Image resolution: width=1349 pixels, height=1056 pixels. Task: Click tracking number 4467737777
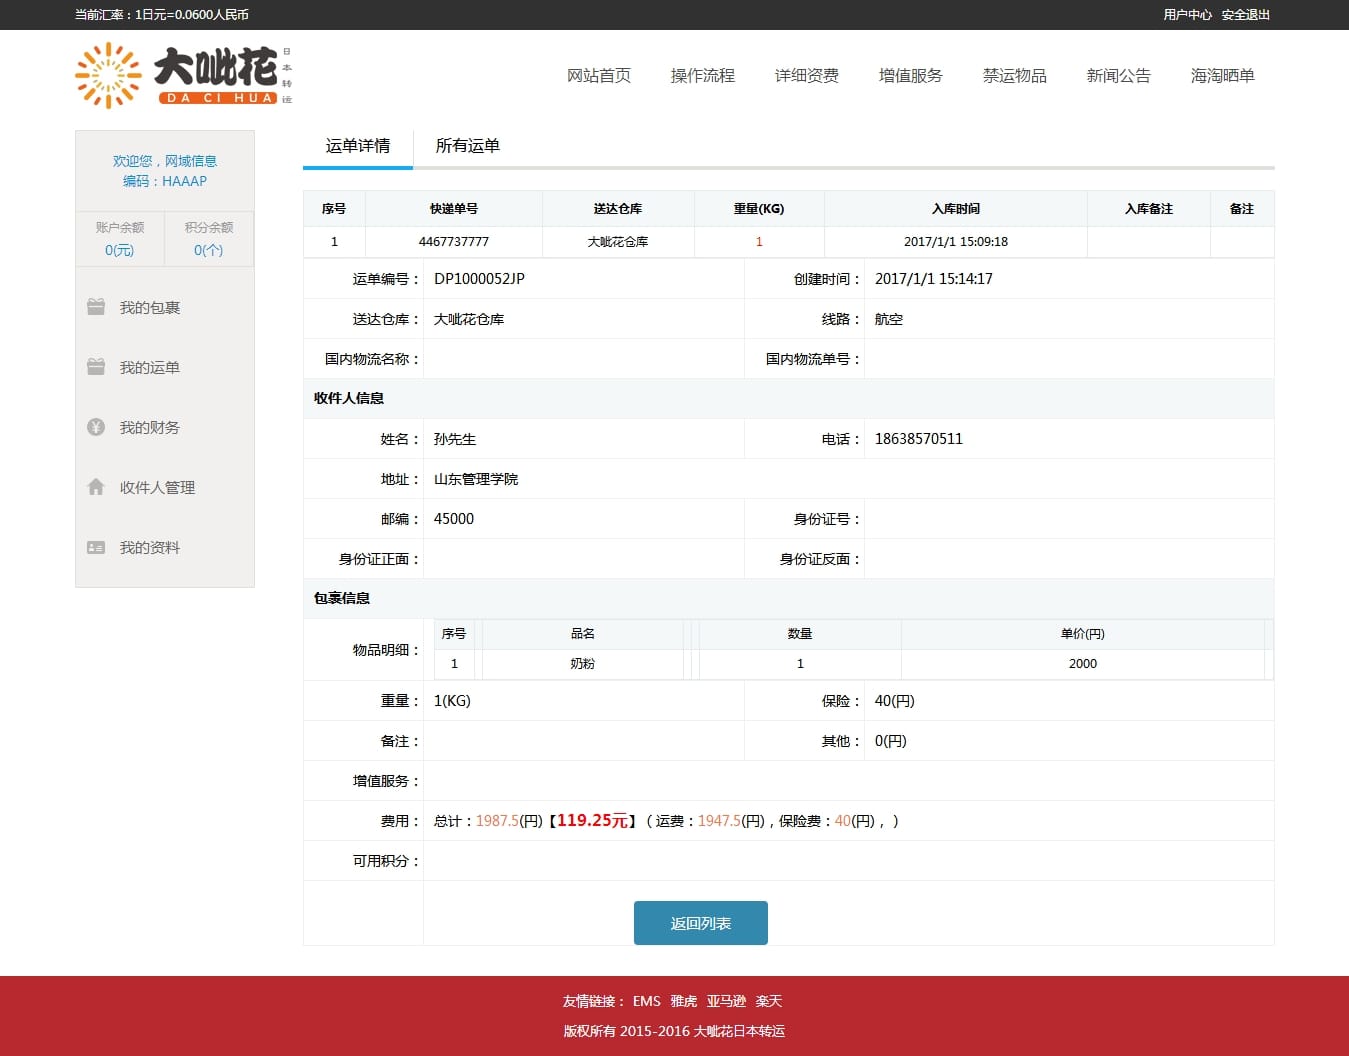tap(454, 242)
